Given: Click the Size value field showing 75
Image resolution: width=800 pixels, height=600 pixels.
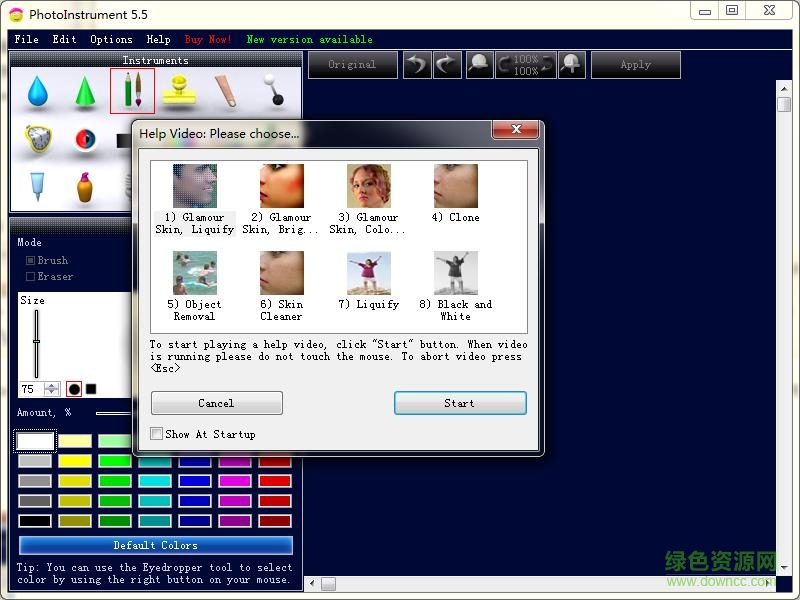Looking at the screenshot, I should [x=32, y=389].
